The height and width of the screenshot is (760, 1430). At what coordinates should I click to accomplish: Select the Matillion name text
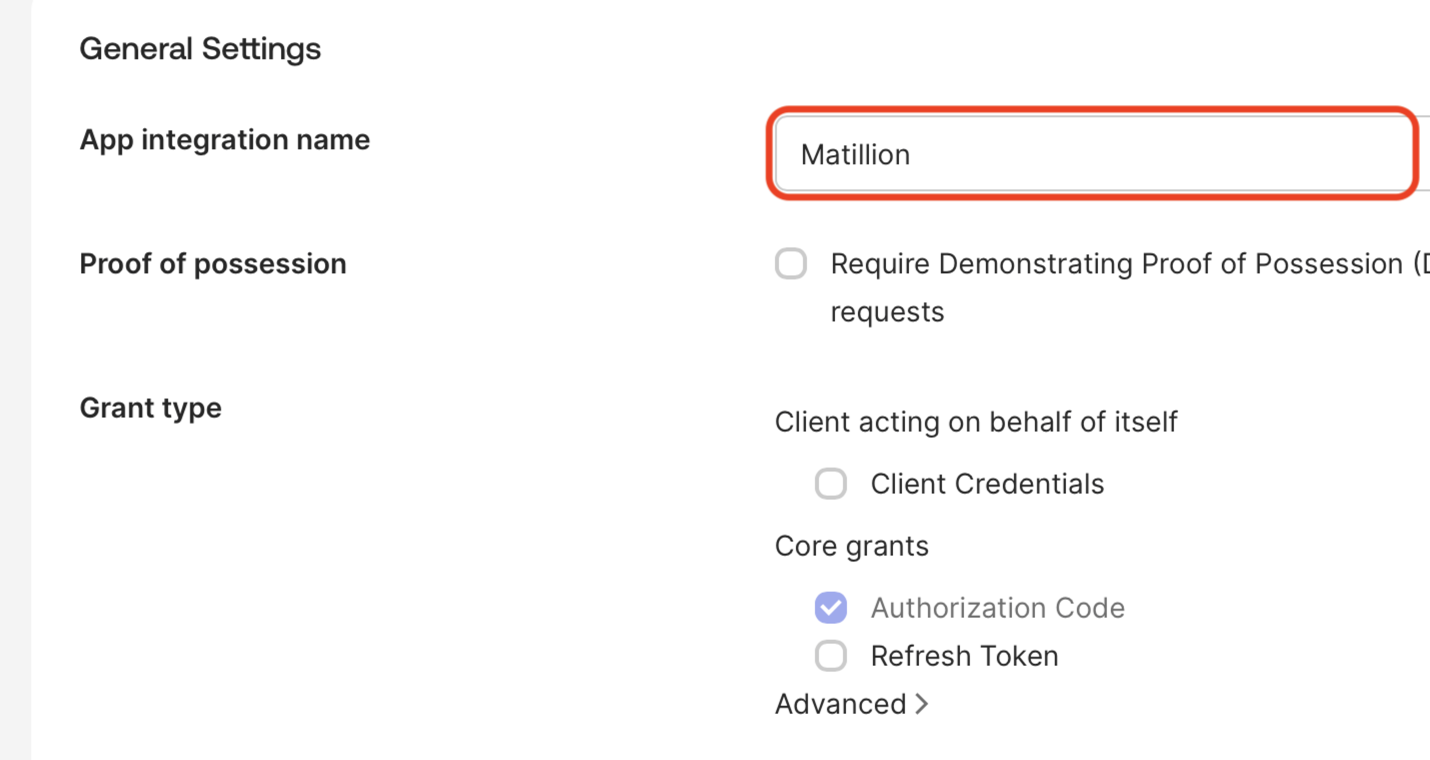point(856,154)
